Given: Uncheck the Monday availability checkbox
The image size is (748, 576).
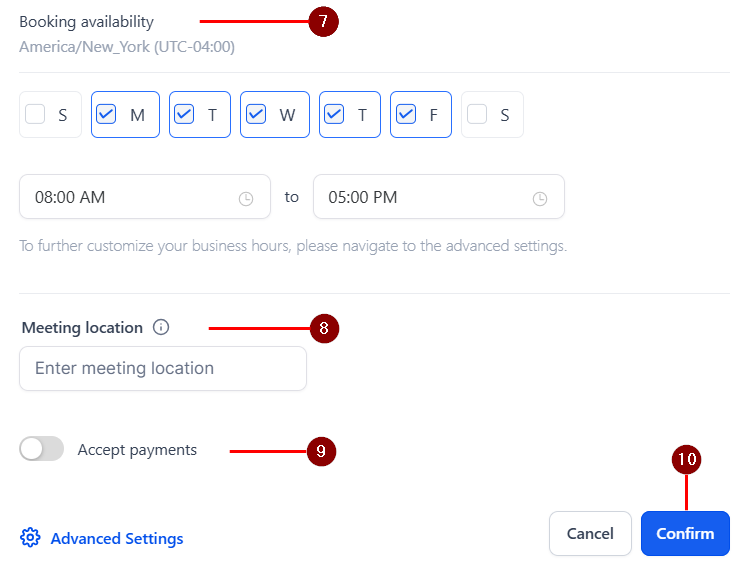Looking at the screenshot, I should 106,115.
